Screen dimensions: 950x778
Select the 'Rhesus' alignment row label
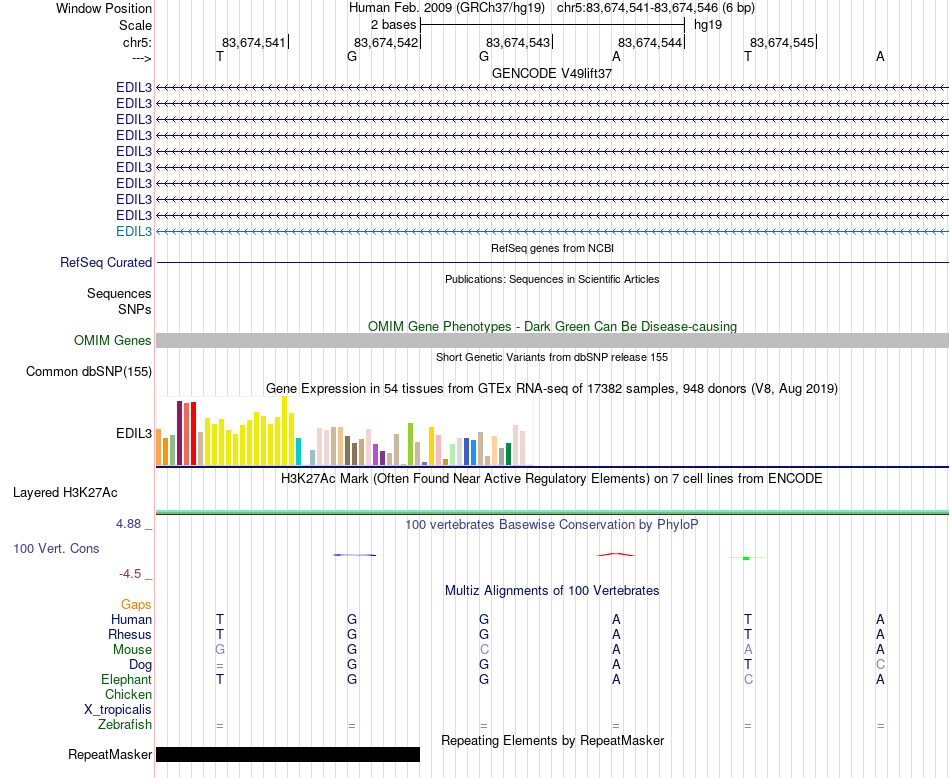tap(130, 634)
